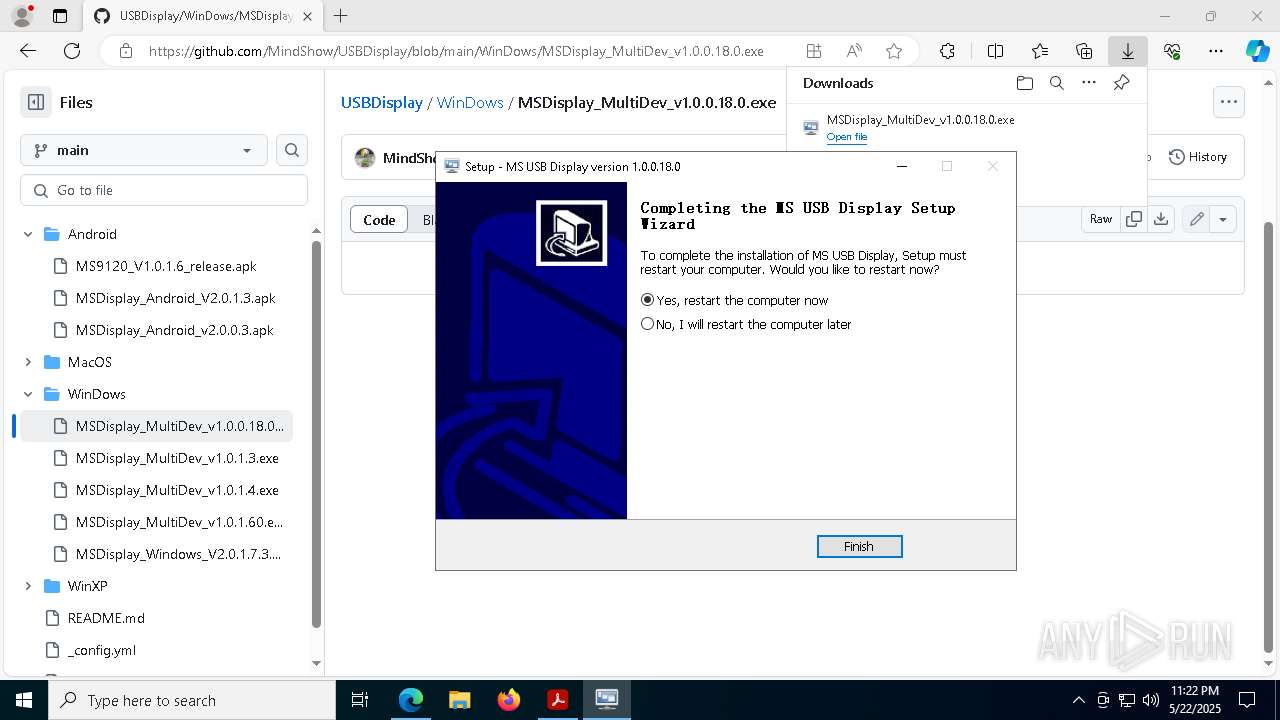Click the 'Go to file' search field

(164, 190)
